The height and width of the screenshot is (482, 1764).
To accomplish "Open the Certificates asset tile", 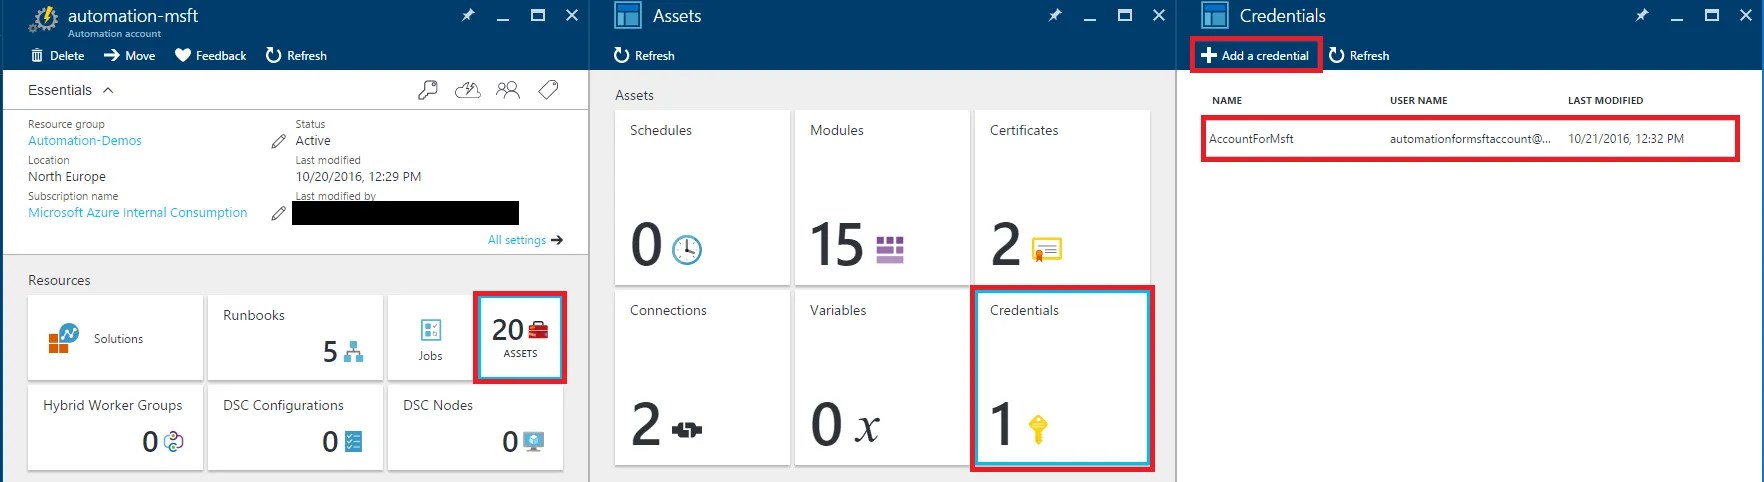I will (x=1062, y=197).
